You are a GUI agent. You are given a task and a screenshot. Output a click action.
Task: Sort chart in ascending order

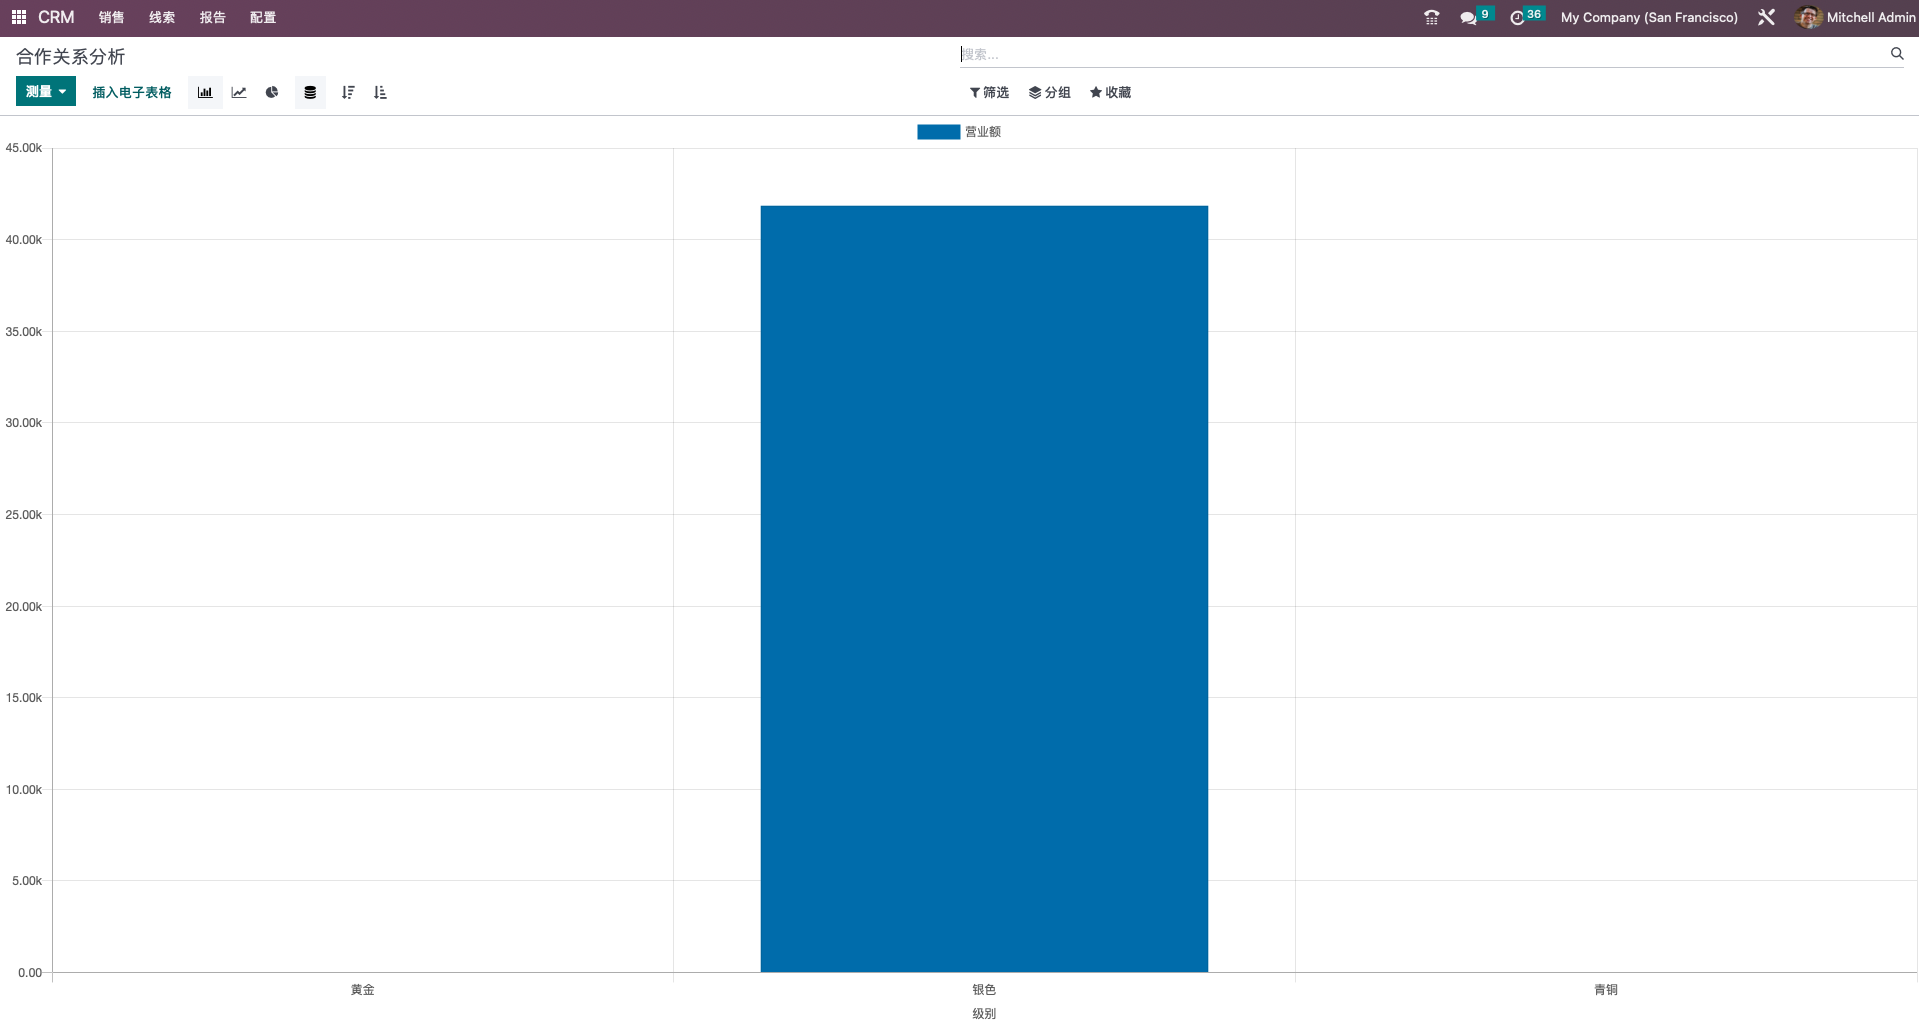click(380, 92)
